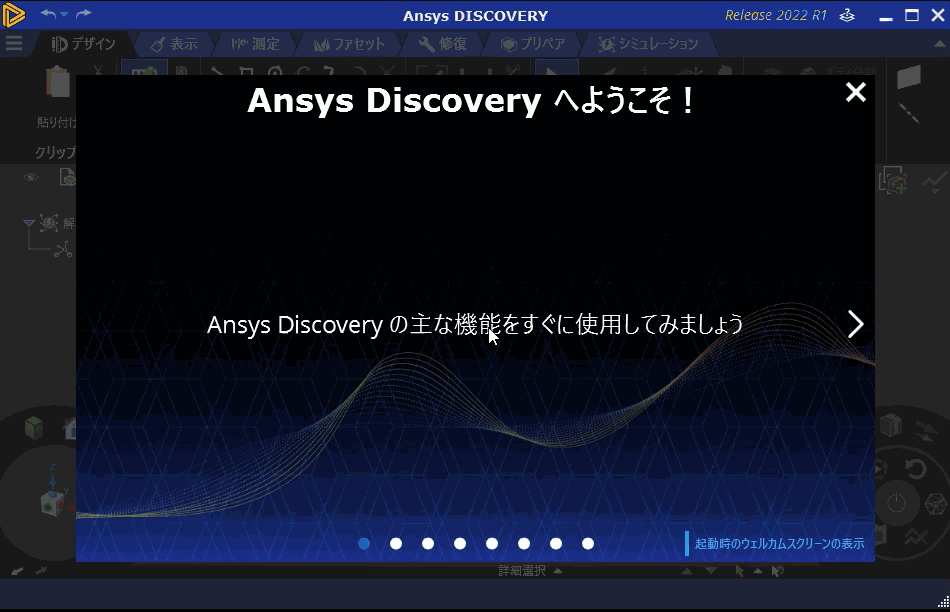
Task: Jump to seventh welcome page dot
Action: (556, 544)
